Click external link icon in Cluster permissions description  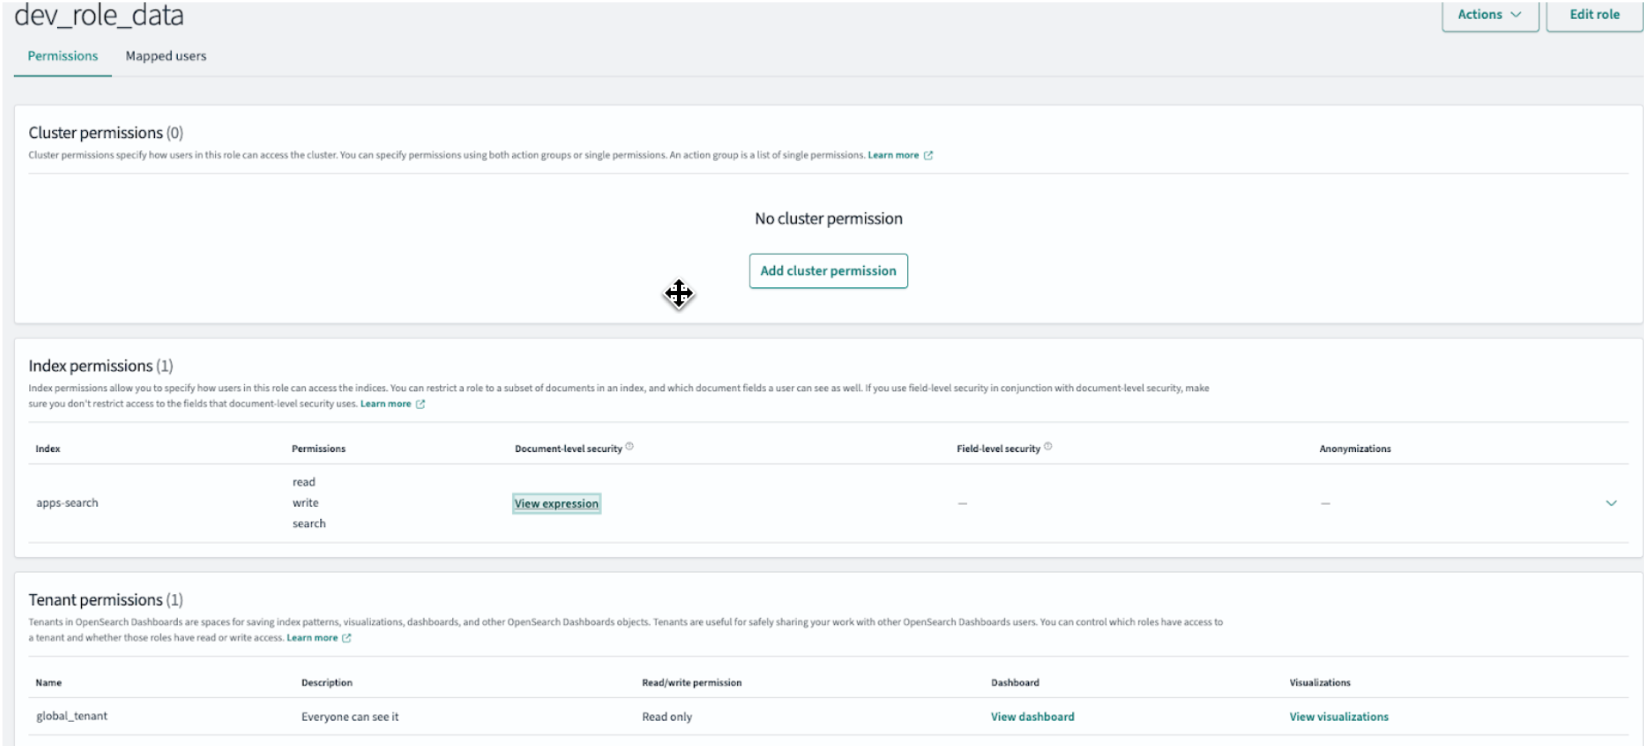click(928, 156)
